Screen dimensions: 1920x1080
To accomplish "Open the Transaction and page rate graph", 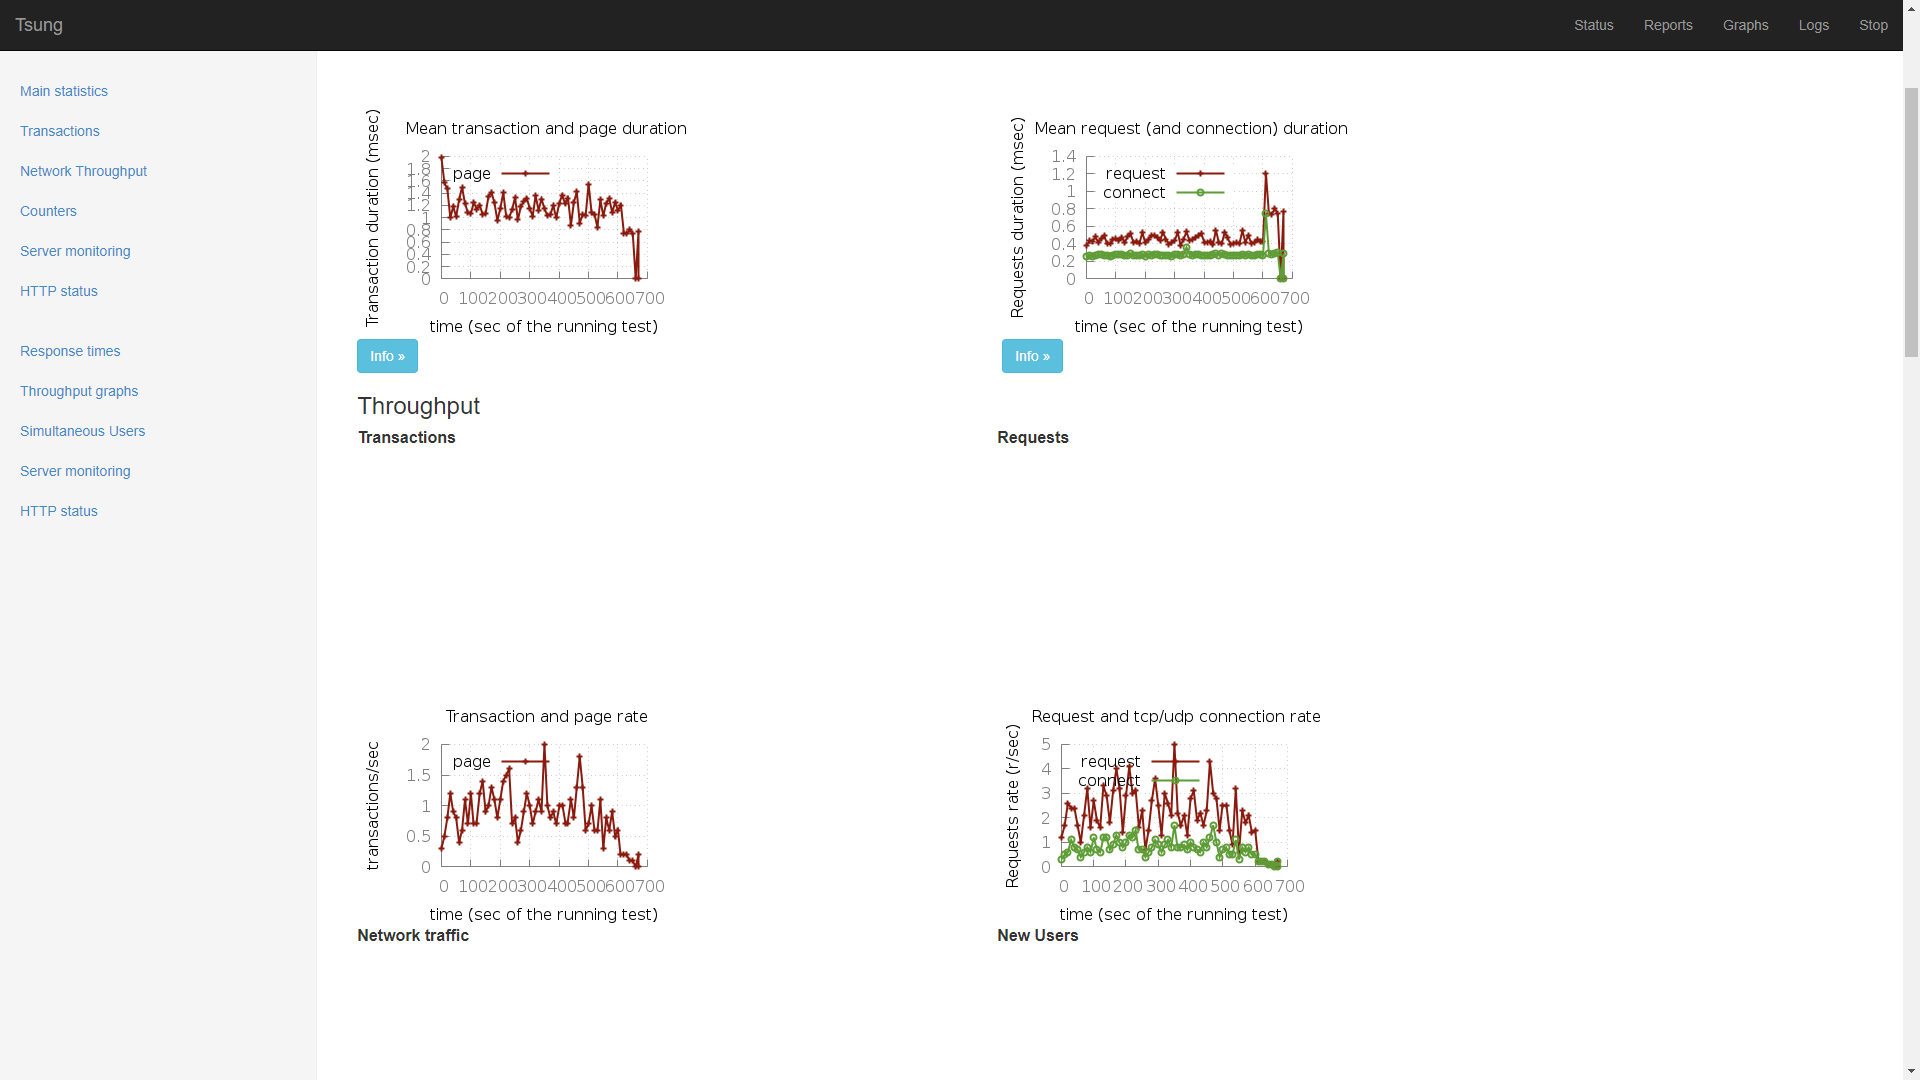I will tap(515, 810).
